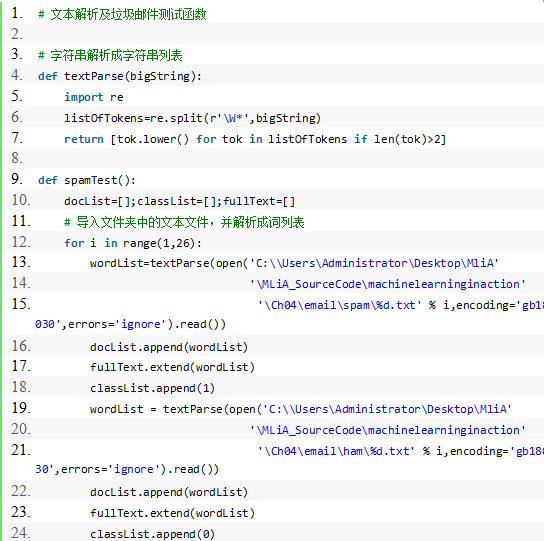Screen dimensions: 544x541
Task: Click 'def textParse(bigString):' on line 4
Action: (x=120, y=76)
